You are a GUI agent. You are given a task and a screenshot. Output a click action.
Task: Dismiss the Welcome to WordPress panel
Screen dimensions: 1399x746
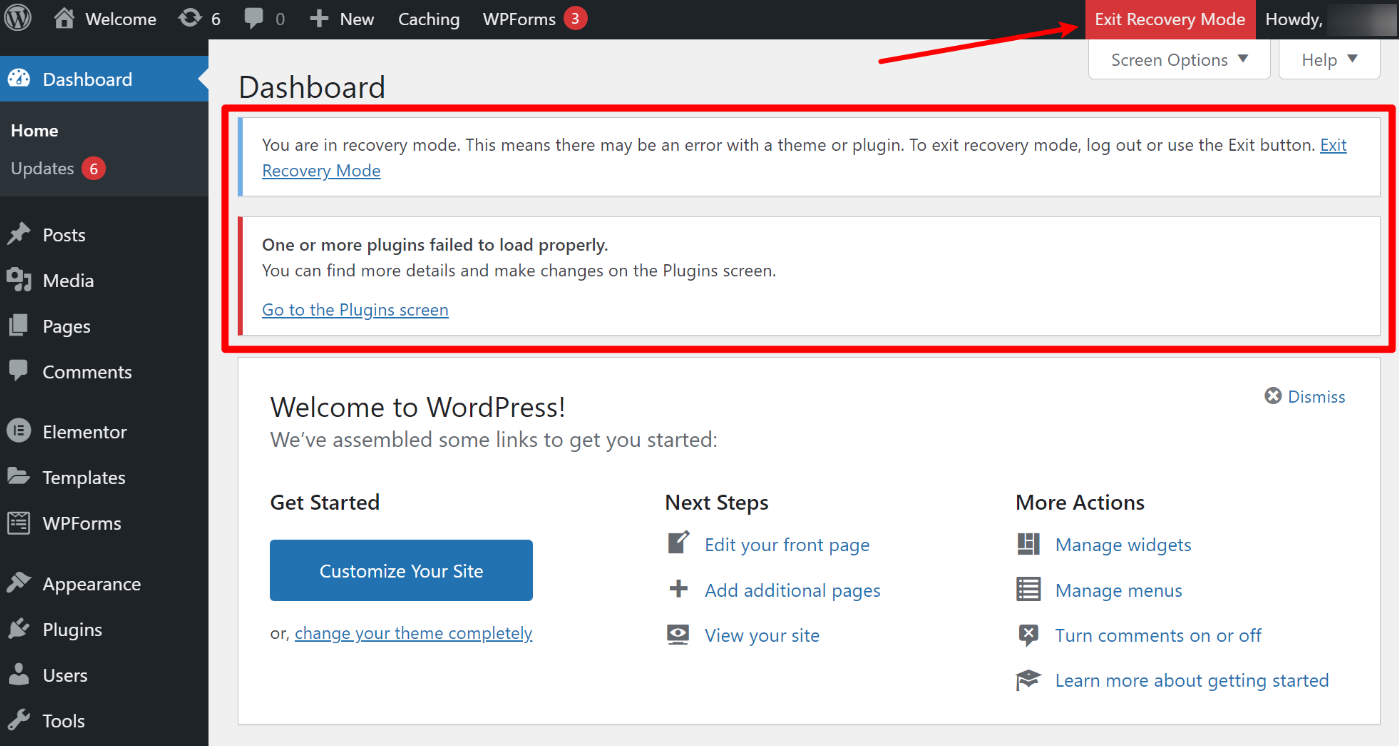point(1304,396)
